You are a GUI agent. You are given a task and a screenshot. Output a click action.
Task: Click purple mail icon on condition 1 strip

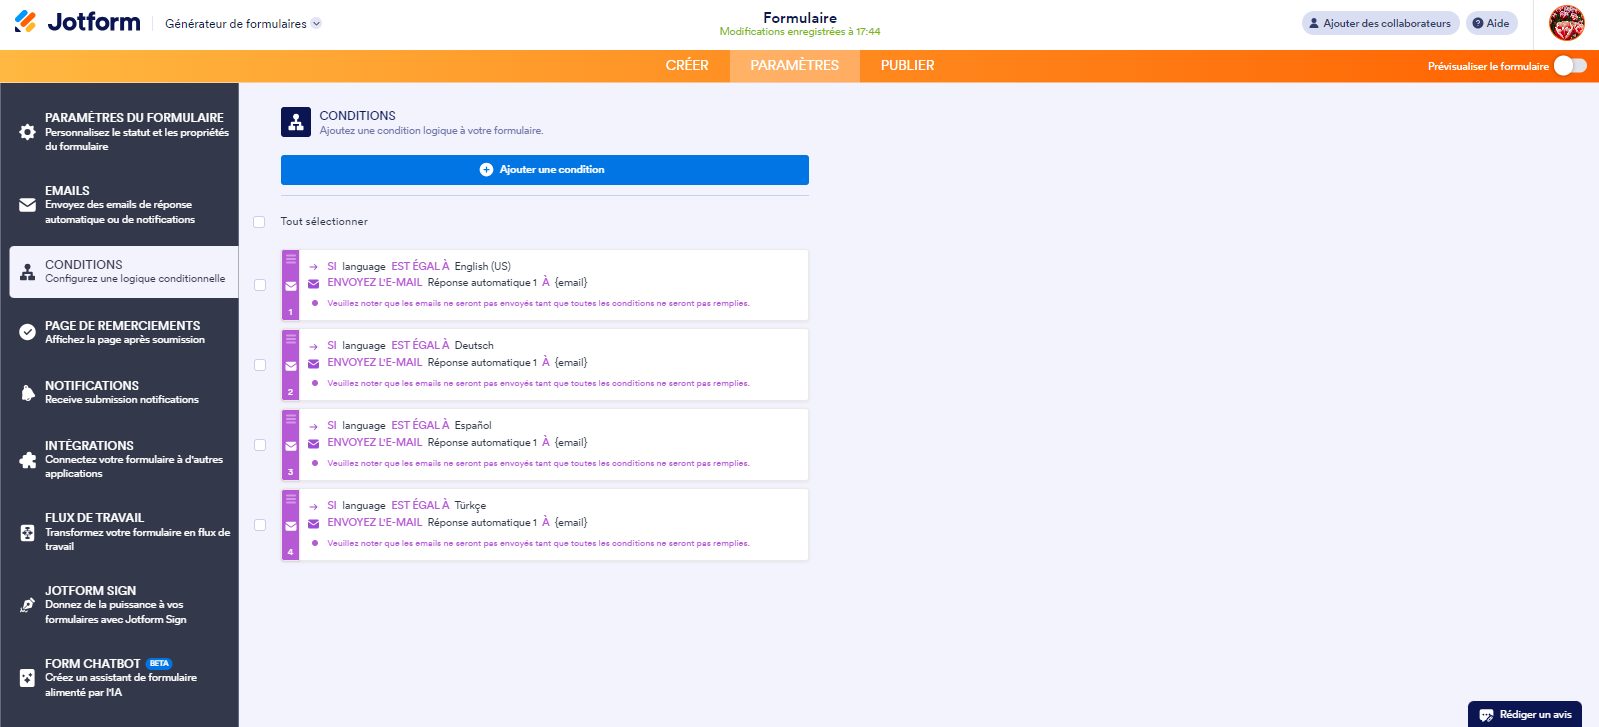tap(291, 286)
